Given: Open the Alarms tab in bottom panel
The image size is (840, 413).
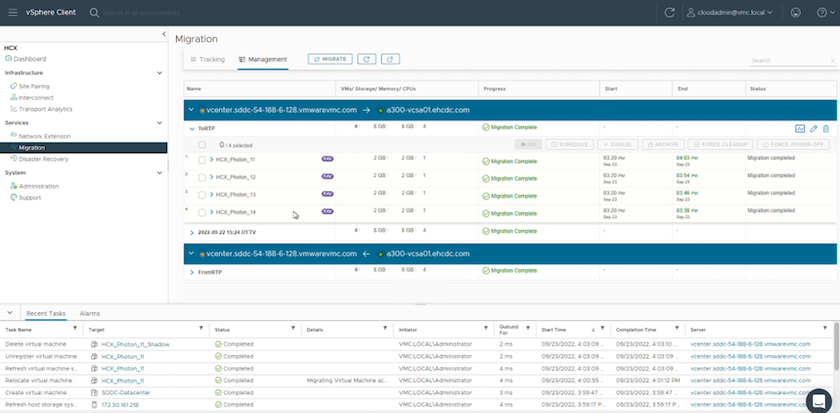Looking at the screenshot, I should [x=89, y=313].
